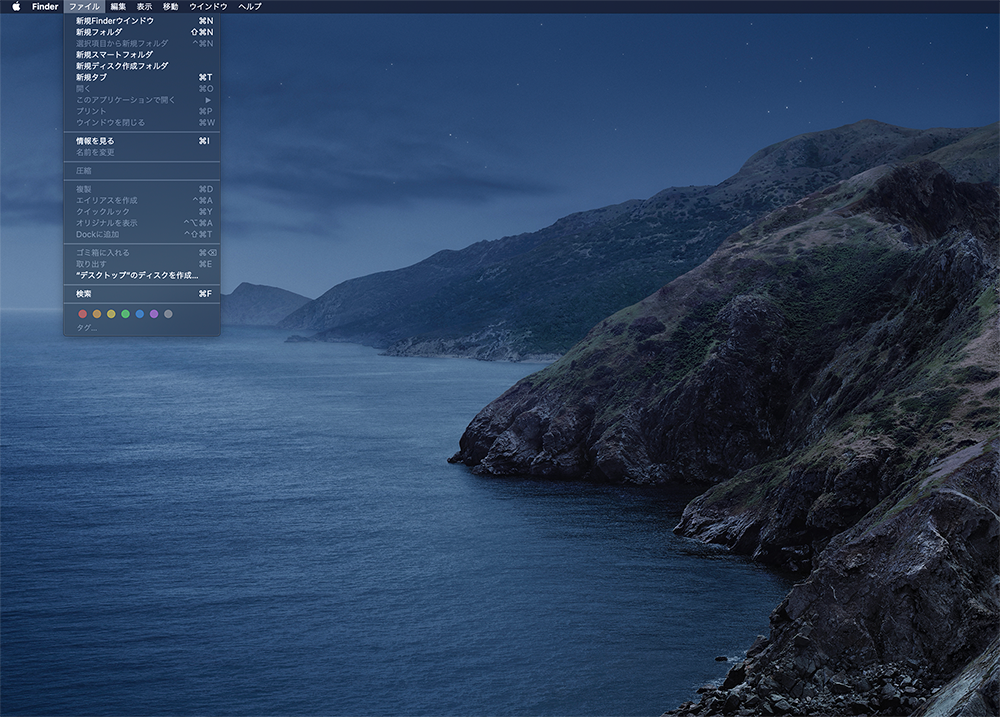Select the gray tag color dot
Image resolution: width=1000 pixels, height=717 pixels.
[168, 314]
